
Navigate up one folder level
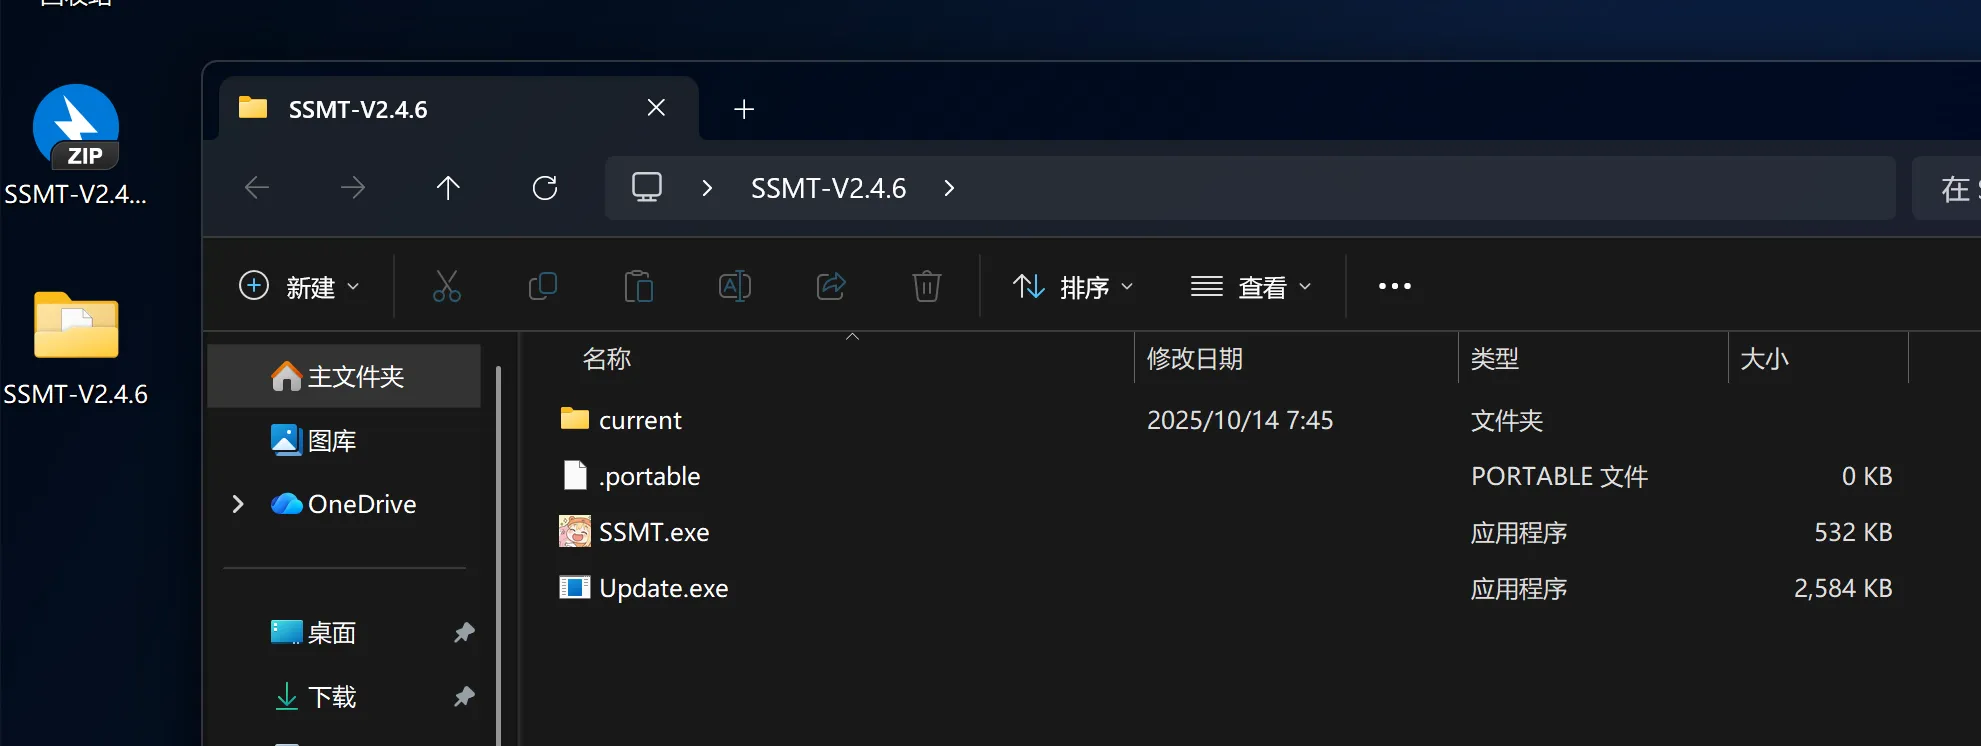pyautogui.click(x=448, y=187)
